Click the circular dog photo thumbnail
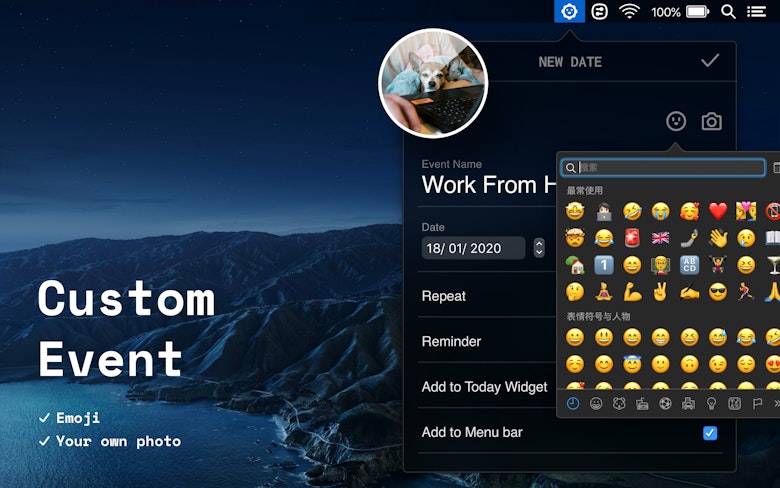Image resolution: width=780 pixels, height=488 pixels. 433,82
